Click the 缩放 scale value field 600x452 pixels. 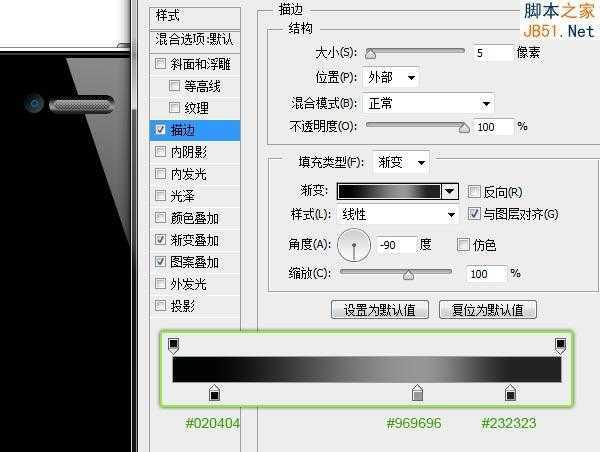pos(487,274)
